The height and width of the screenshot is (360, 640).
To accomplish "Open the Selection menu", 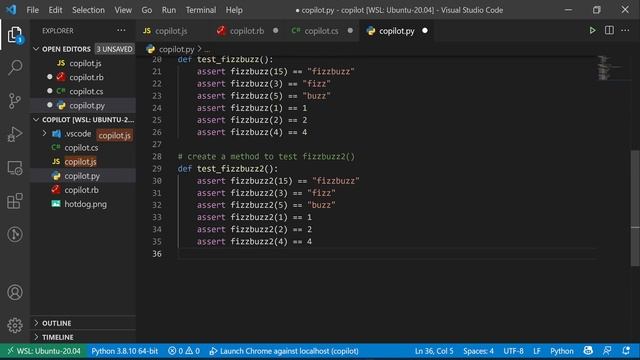I will point(88,10).
